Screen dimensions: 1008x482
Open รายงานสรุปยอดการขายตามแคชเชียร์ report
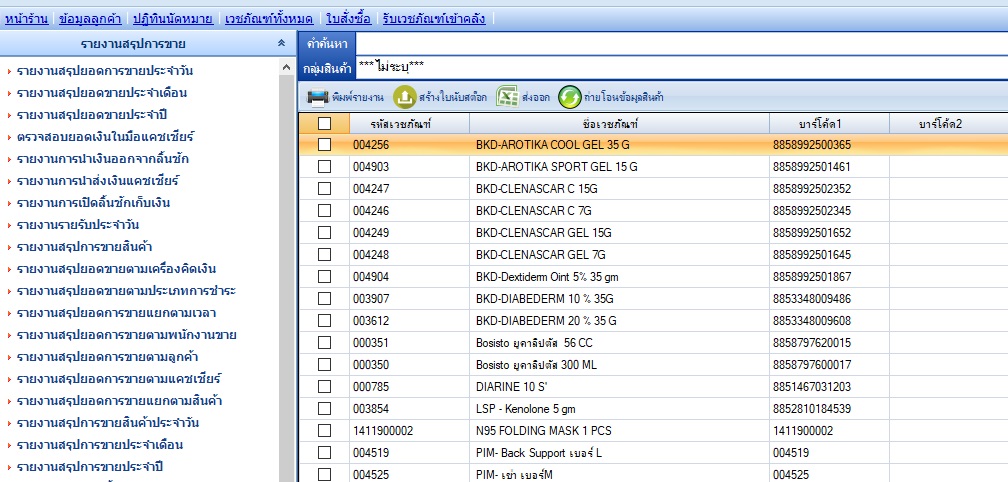point(119,379)
